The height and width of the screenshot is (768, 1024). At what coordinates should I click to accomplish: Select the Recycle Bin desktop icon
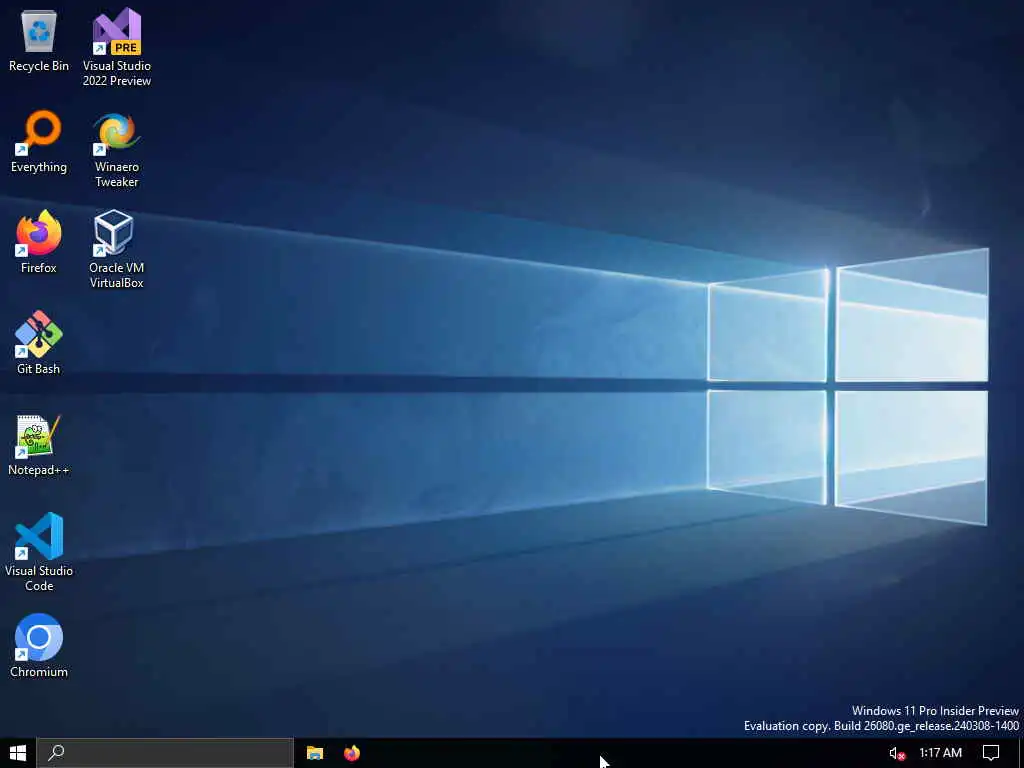pyautogui.click(x=39, y=40)
